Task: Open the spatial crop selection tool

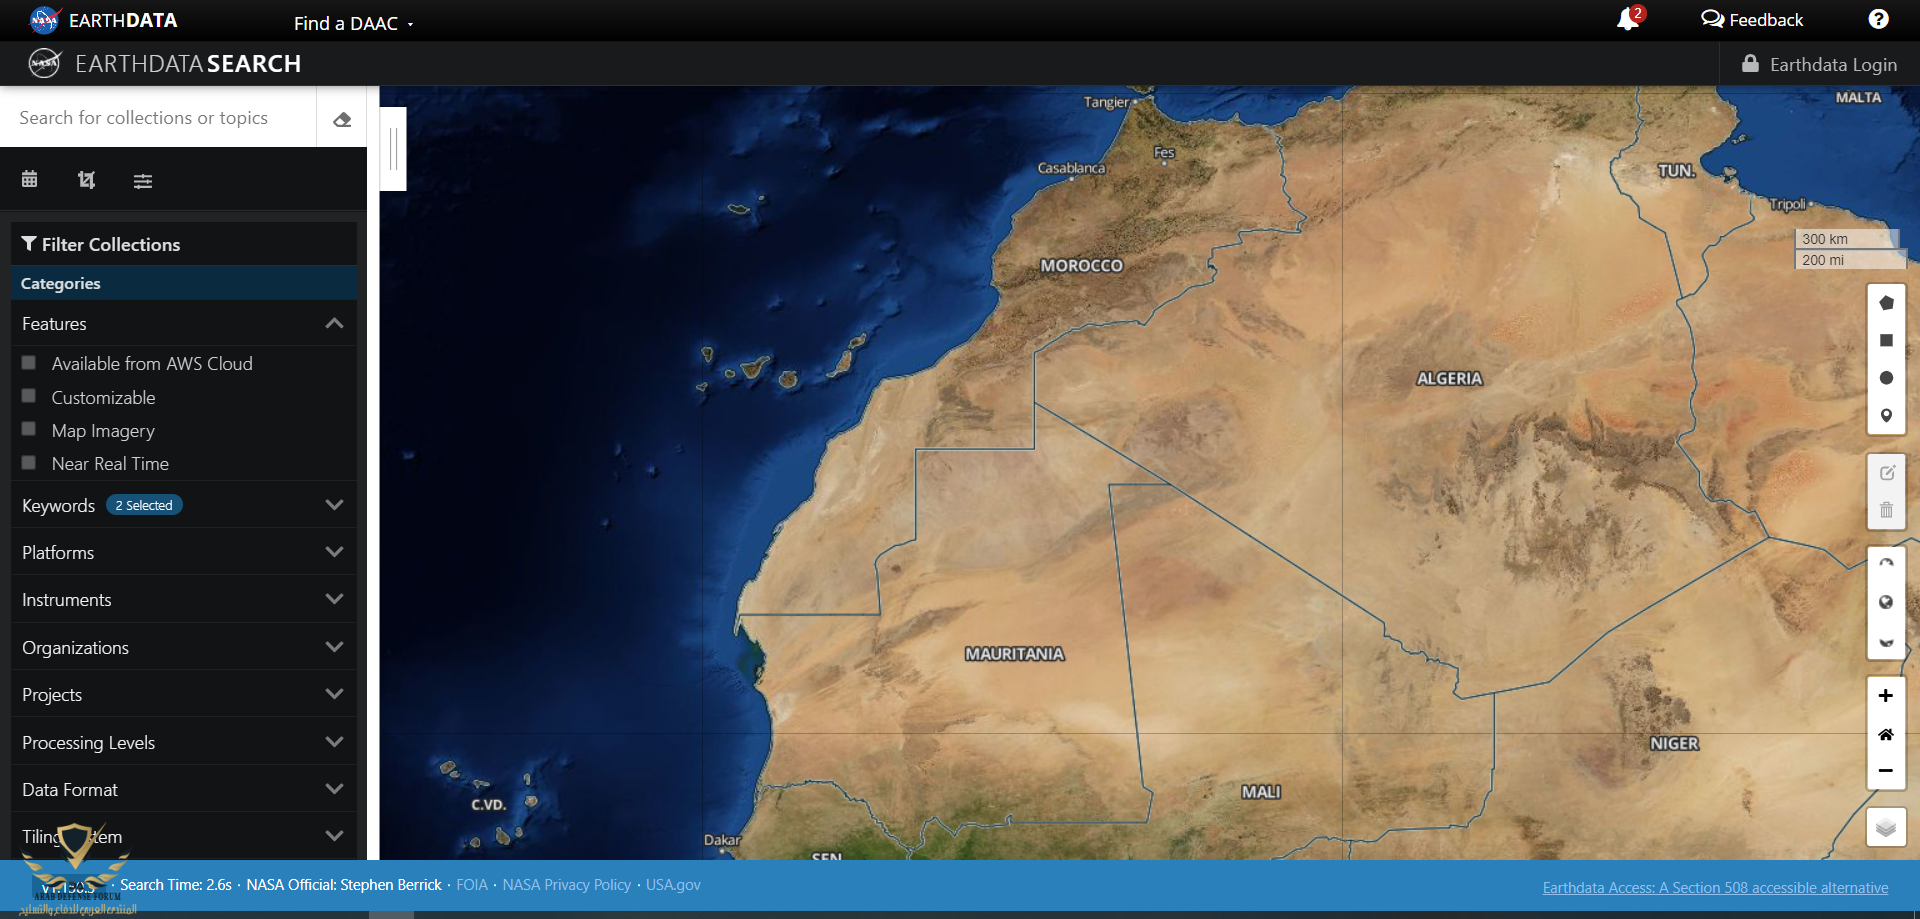Action: click(87, 180)
